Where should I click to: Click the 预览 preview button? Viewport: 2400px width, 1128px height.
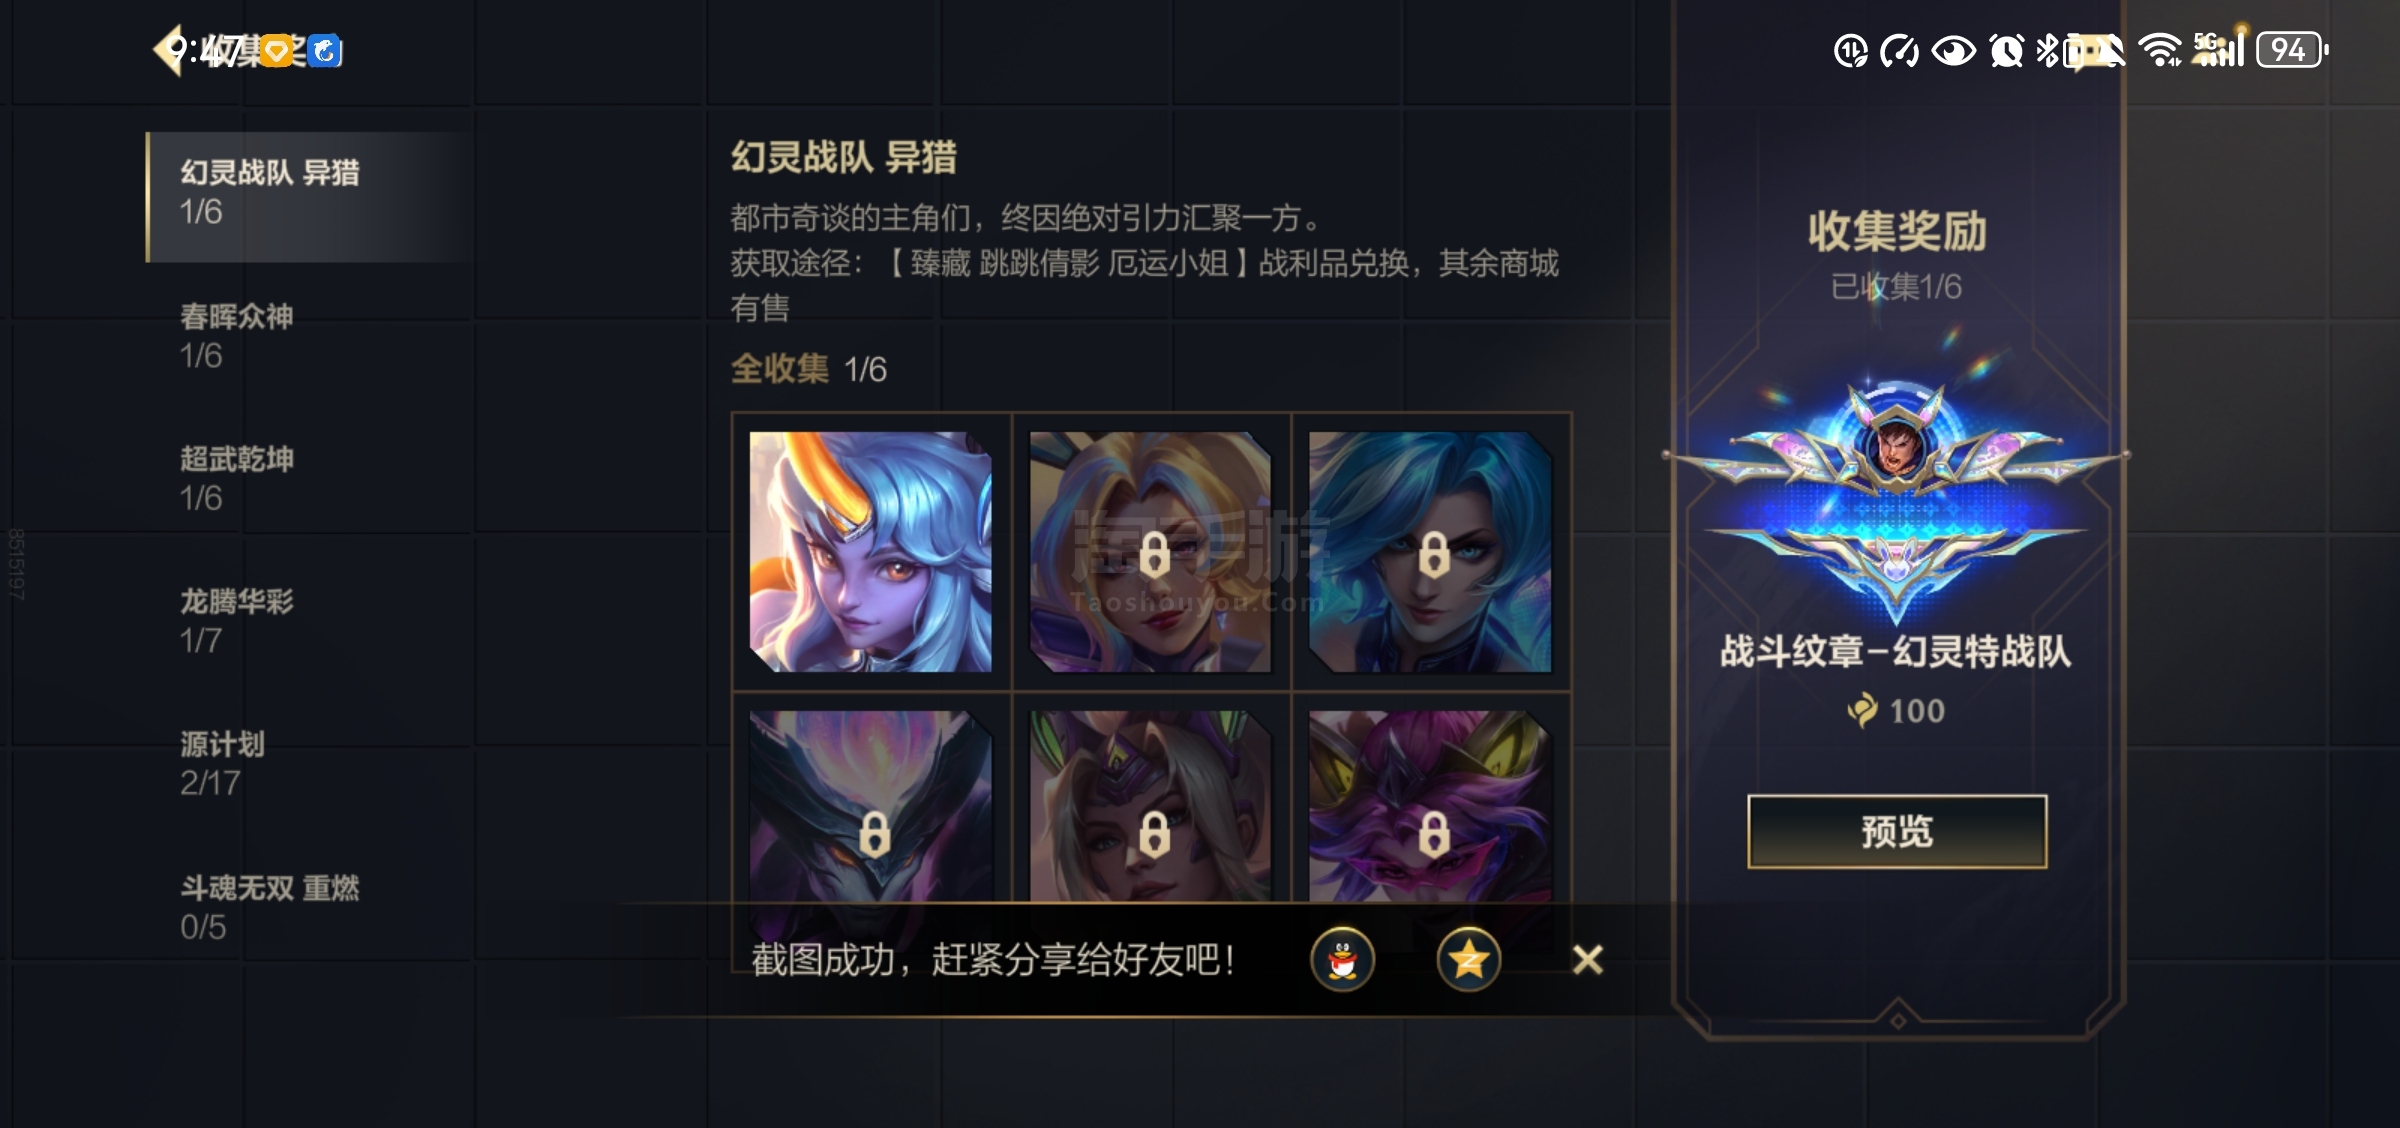[1897, 832]
